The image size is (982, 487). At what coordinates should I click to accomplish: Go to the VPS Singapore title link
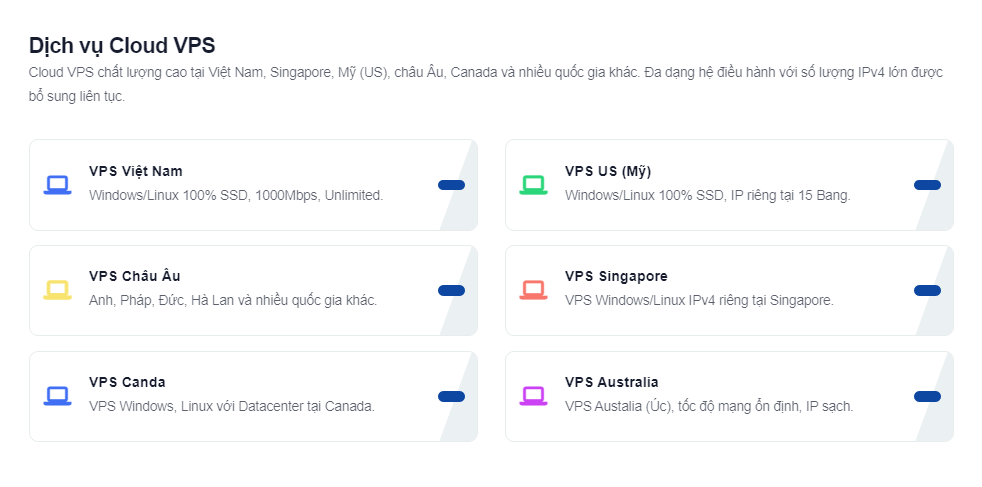coord(616,276)
